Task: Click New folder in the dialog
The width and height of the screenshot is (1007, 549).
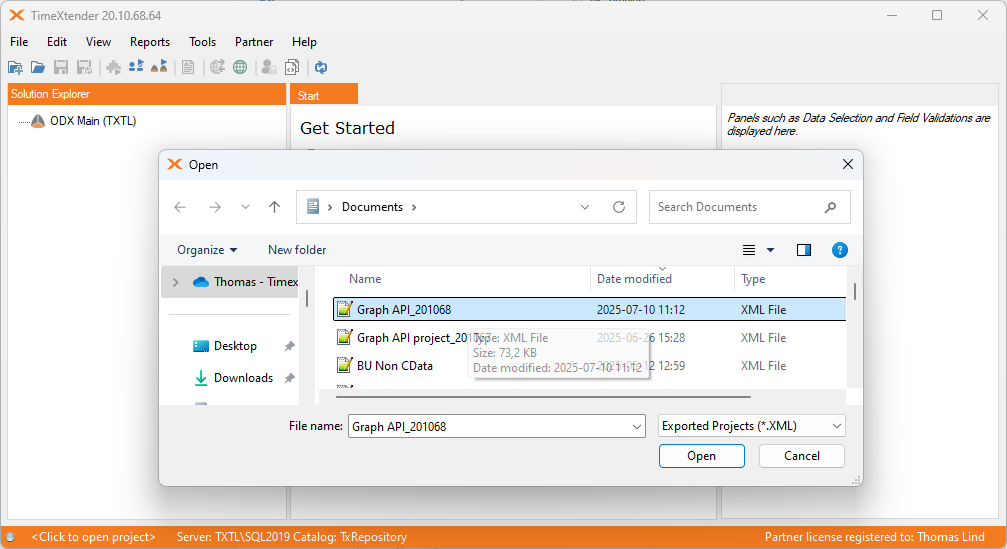Action: point(297,250)
